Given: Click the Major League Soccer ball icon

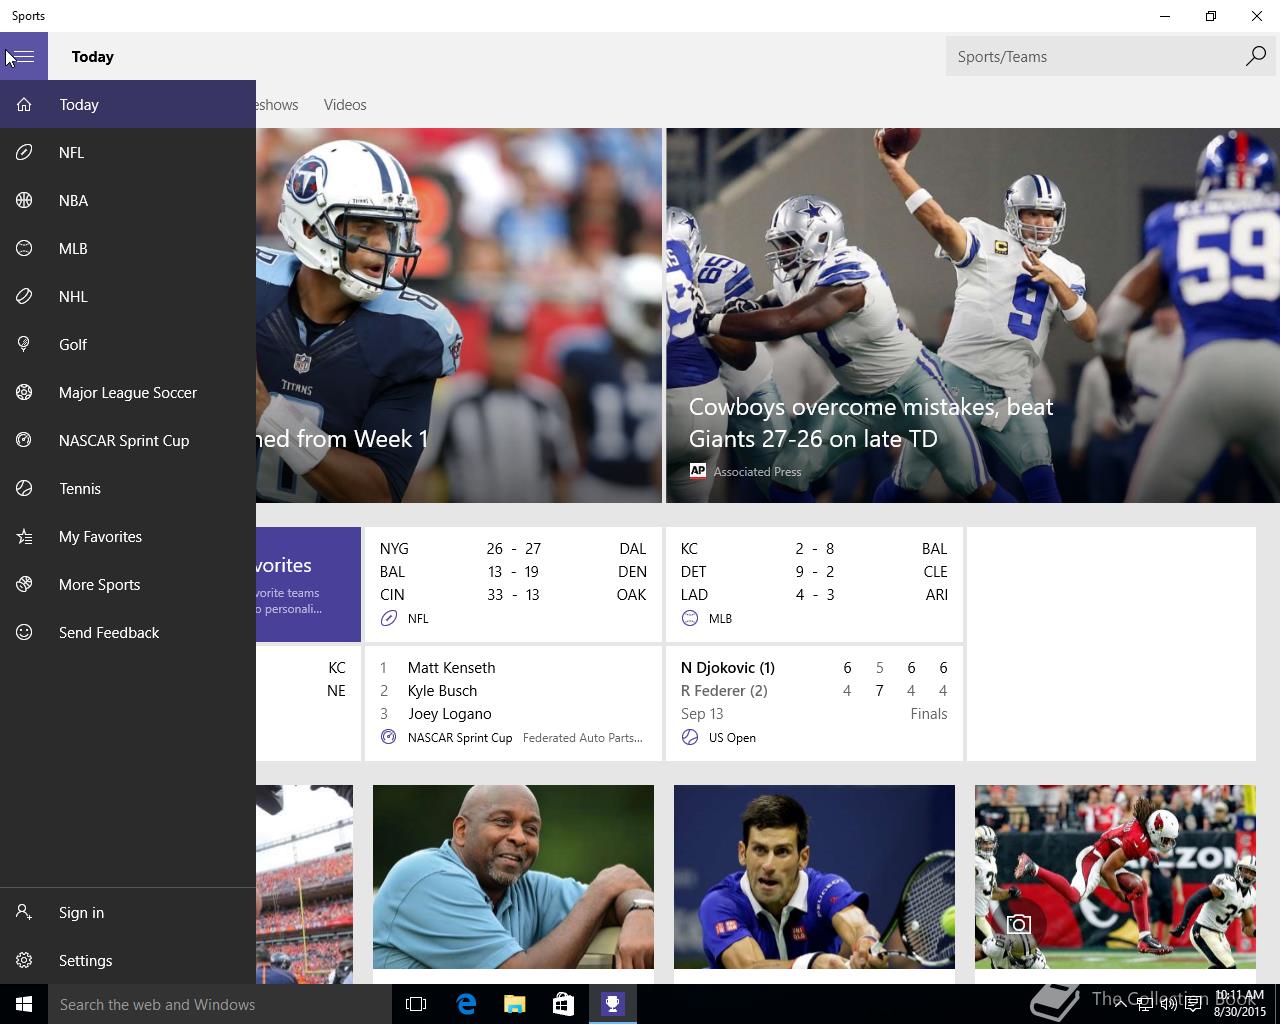Looking at the screenshot, I should click(x=24, y=392).
